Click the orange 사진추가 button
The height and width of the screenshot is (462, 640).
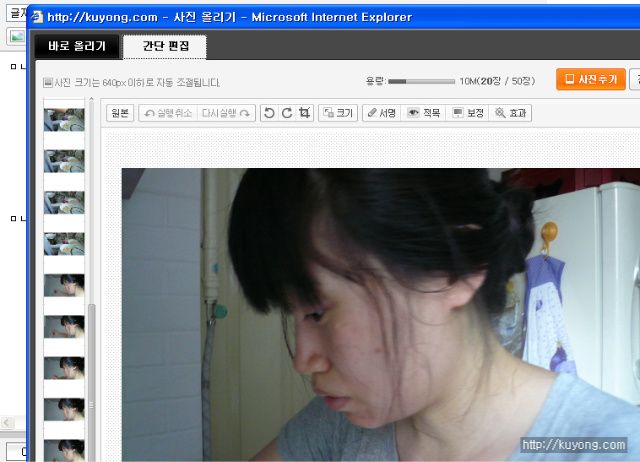point(591,79)
